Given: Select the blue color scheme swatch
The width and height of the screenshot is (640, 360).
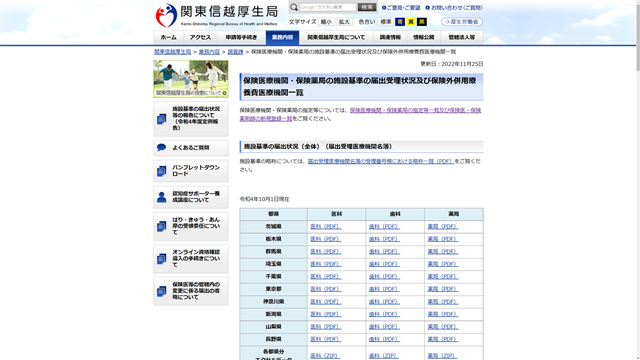Looking at the screenshot, I should 400,22.
